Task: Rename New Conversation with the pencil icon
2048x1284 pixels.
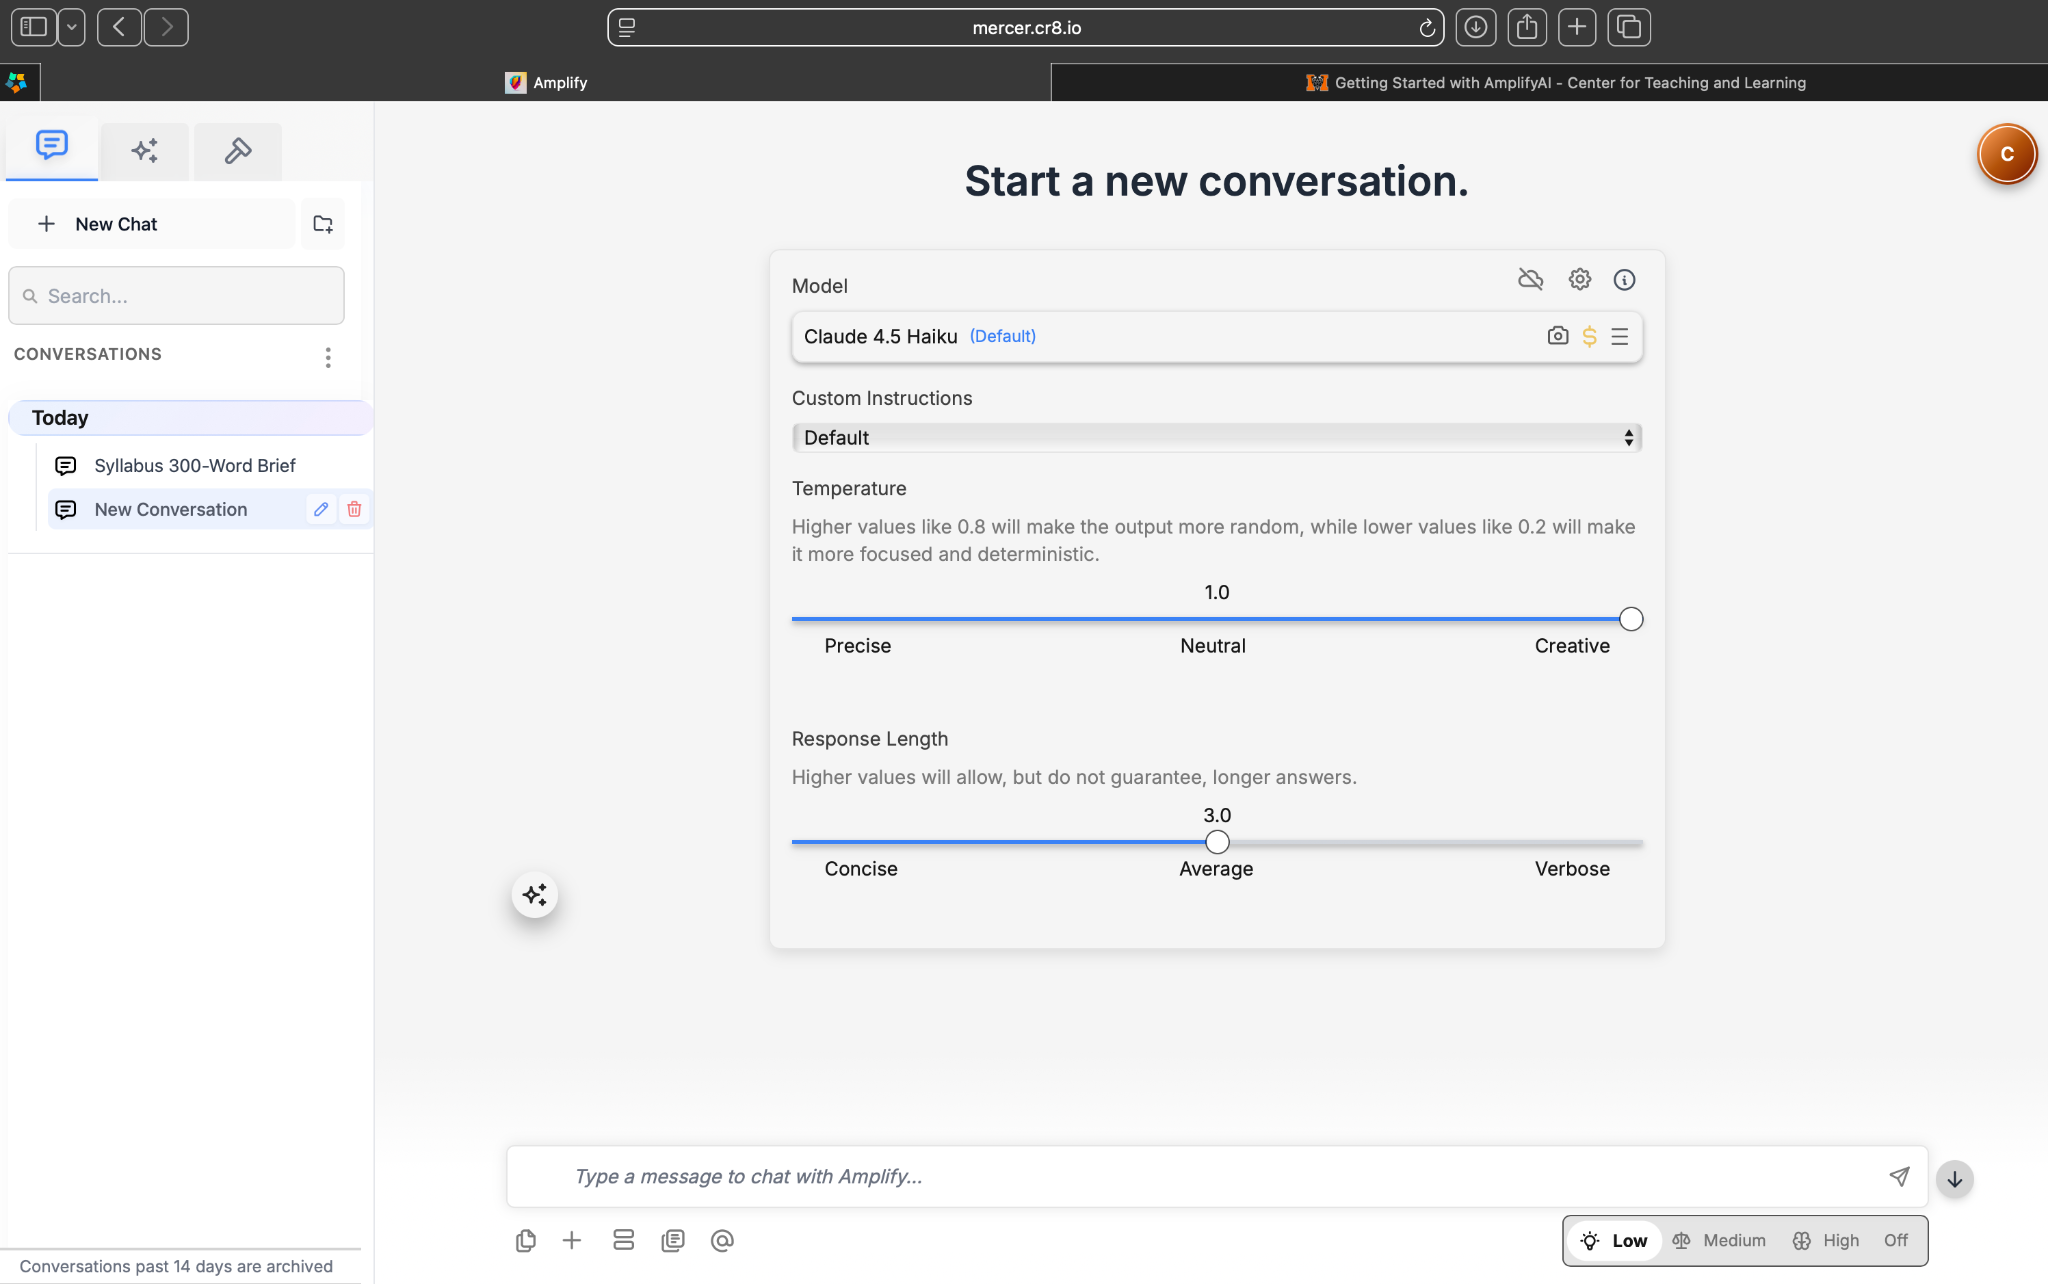Action: click(321, 510)
